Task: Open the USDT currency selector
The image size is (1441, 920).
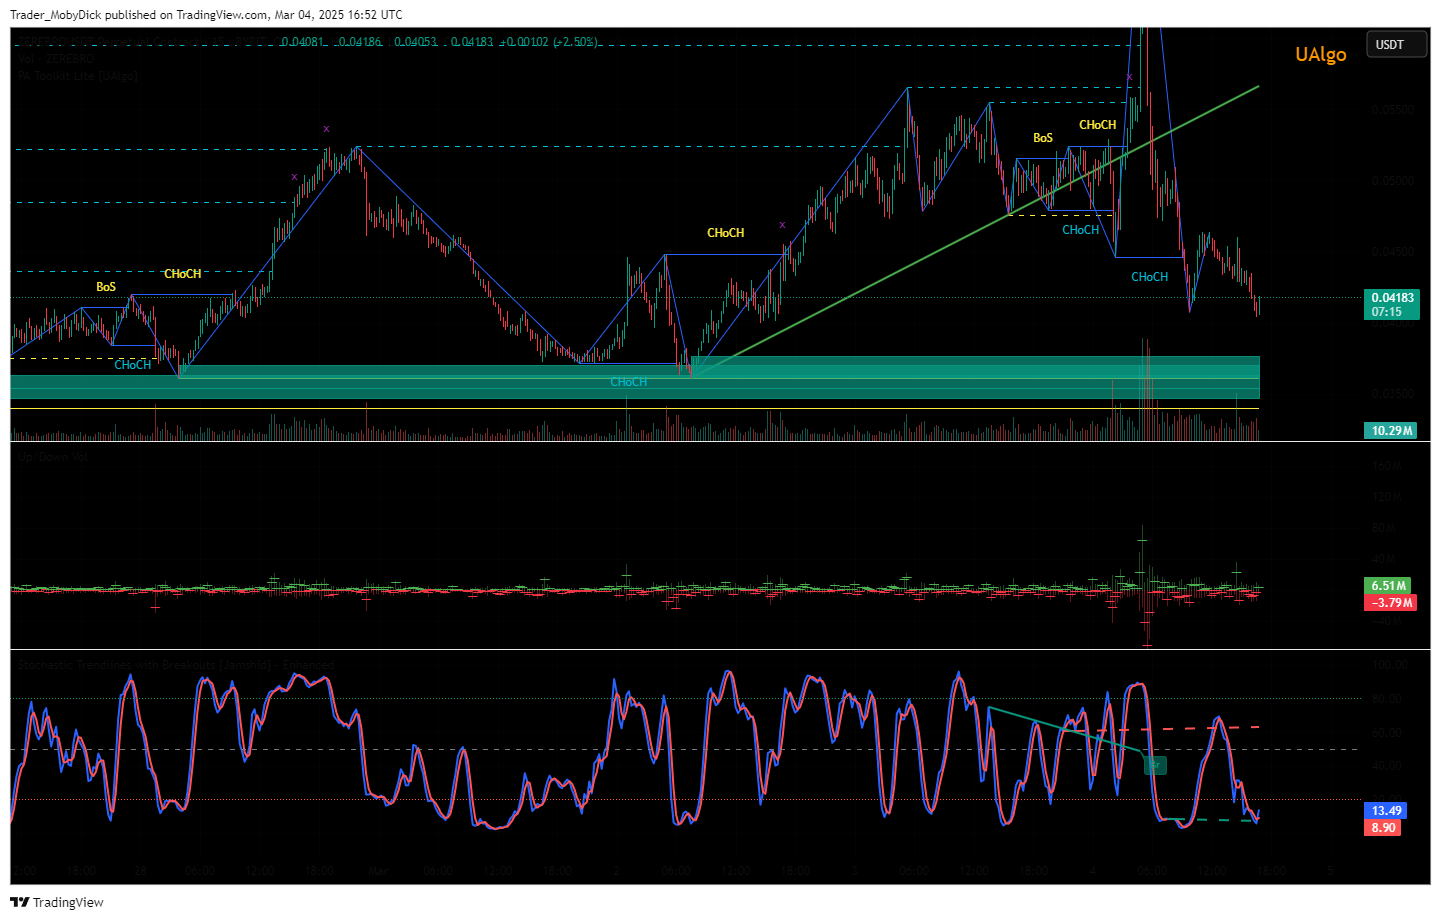Action: [1396, 45]
